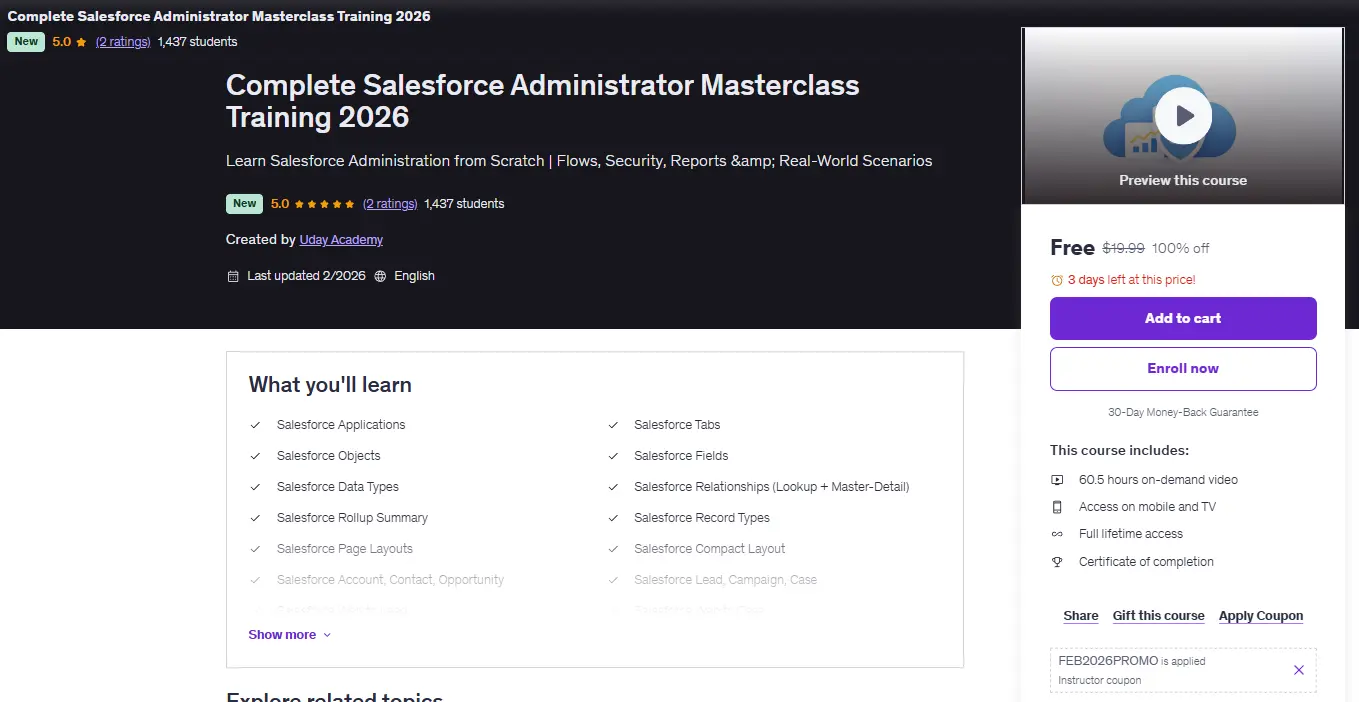Click the star icon in the sticky header
The height and width of the screenshot is (702, 1359).
[82, 42]
